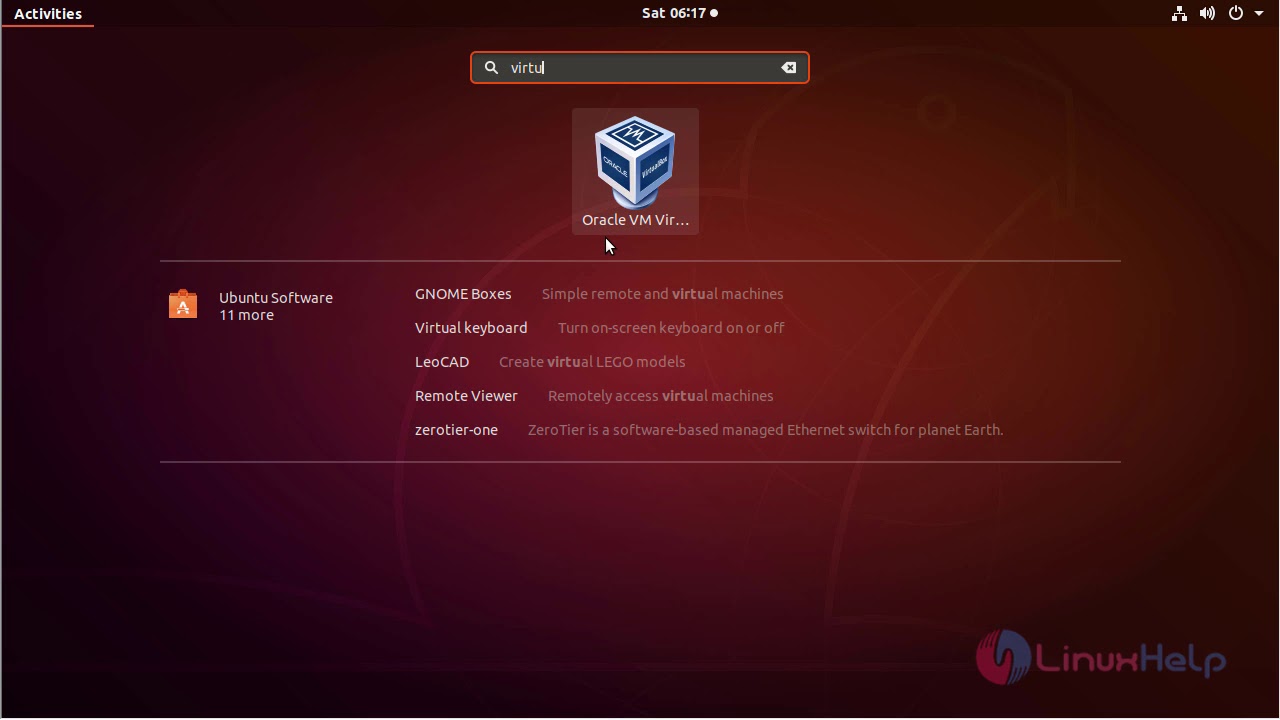Select GNOME Boxes search result
The image size is (1280, 720).
463,294
